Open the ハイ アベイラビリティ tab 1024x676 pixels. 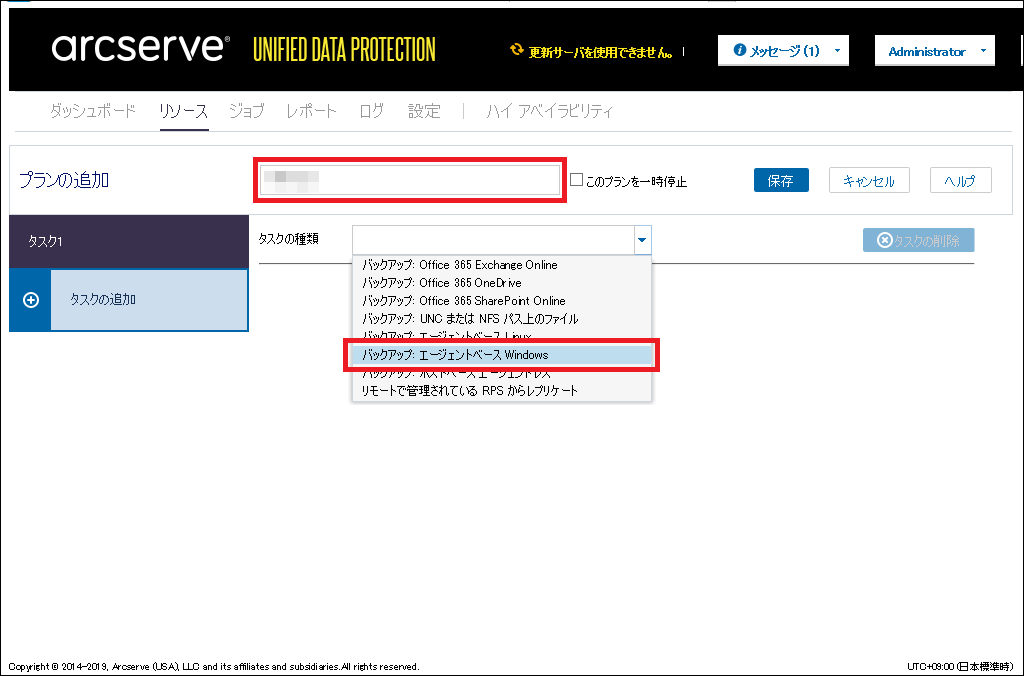[550, 111]
